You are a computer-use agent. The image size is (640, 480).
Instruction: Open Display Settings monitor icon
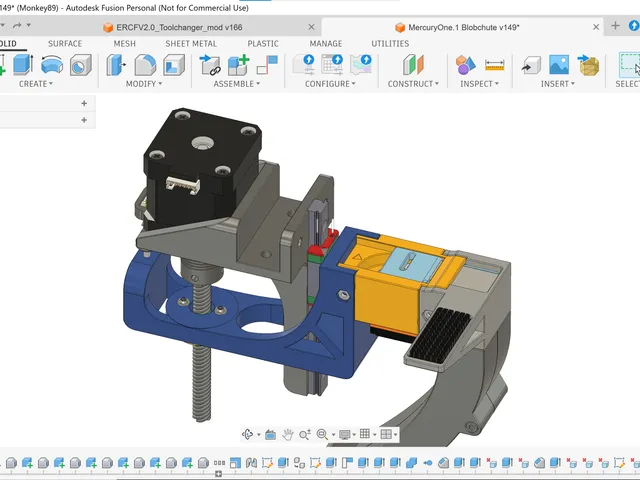click(345, 435)
